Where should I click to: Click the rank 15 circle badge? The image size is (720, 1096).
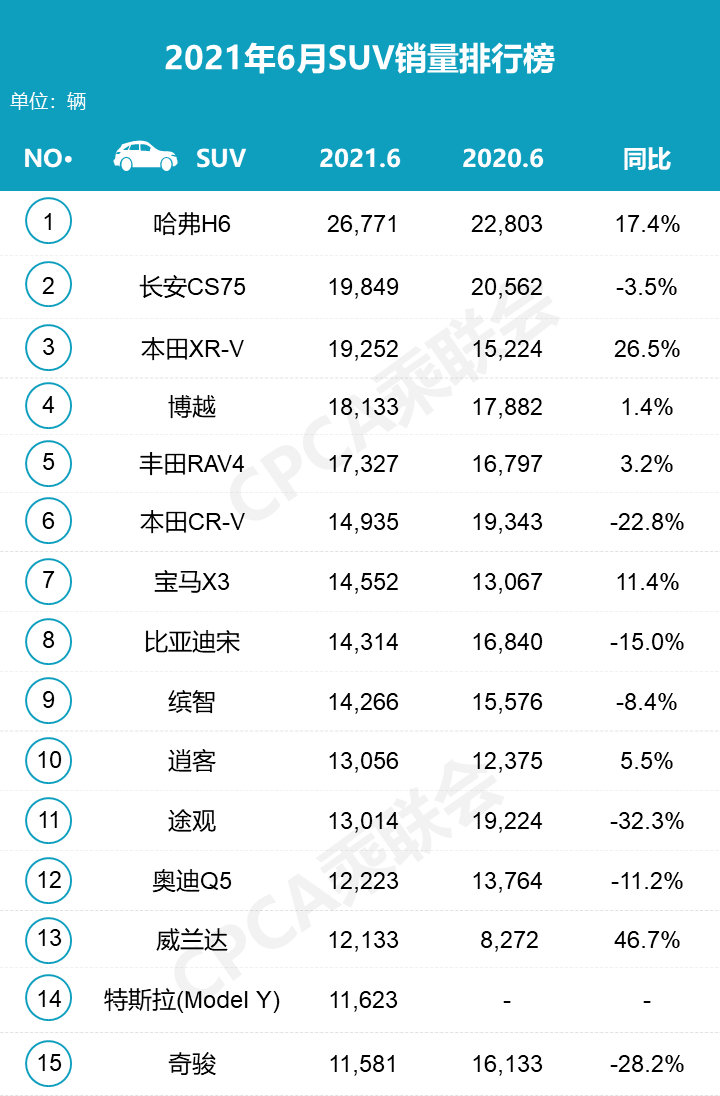click(x=49, y=1062)
